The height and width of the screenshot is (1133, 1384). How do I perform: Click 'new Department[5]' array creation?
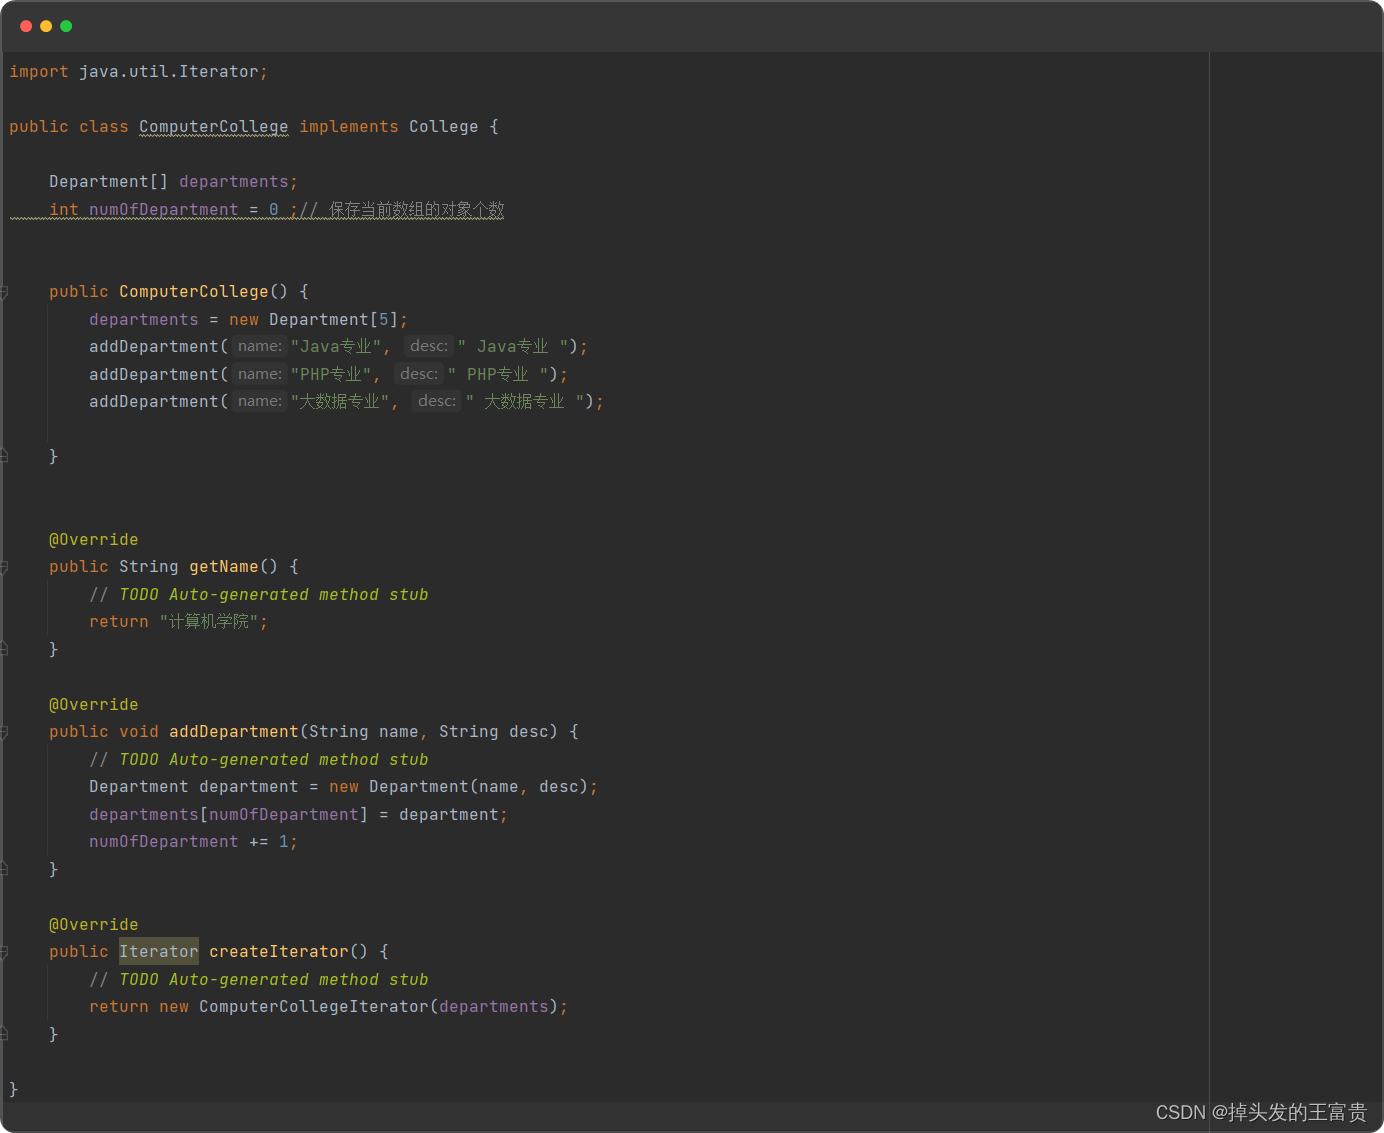coord(314,320)
